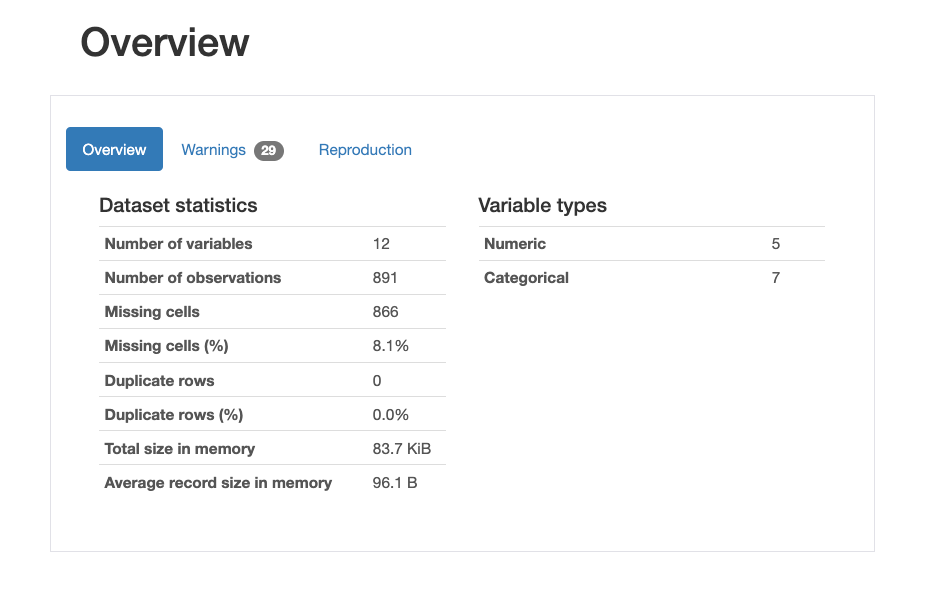The image size is (934, 595).
Task: Select the Variable types heading
Action: (542, 206)
